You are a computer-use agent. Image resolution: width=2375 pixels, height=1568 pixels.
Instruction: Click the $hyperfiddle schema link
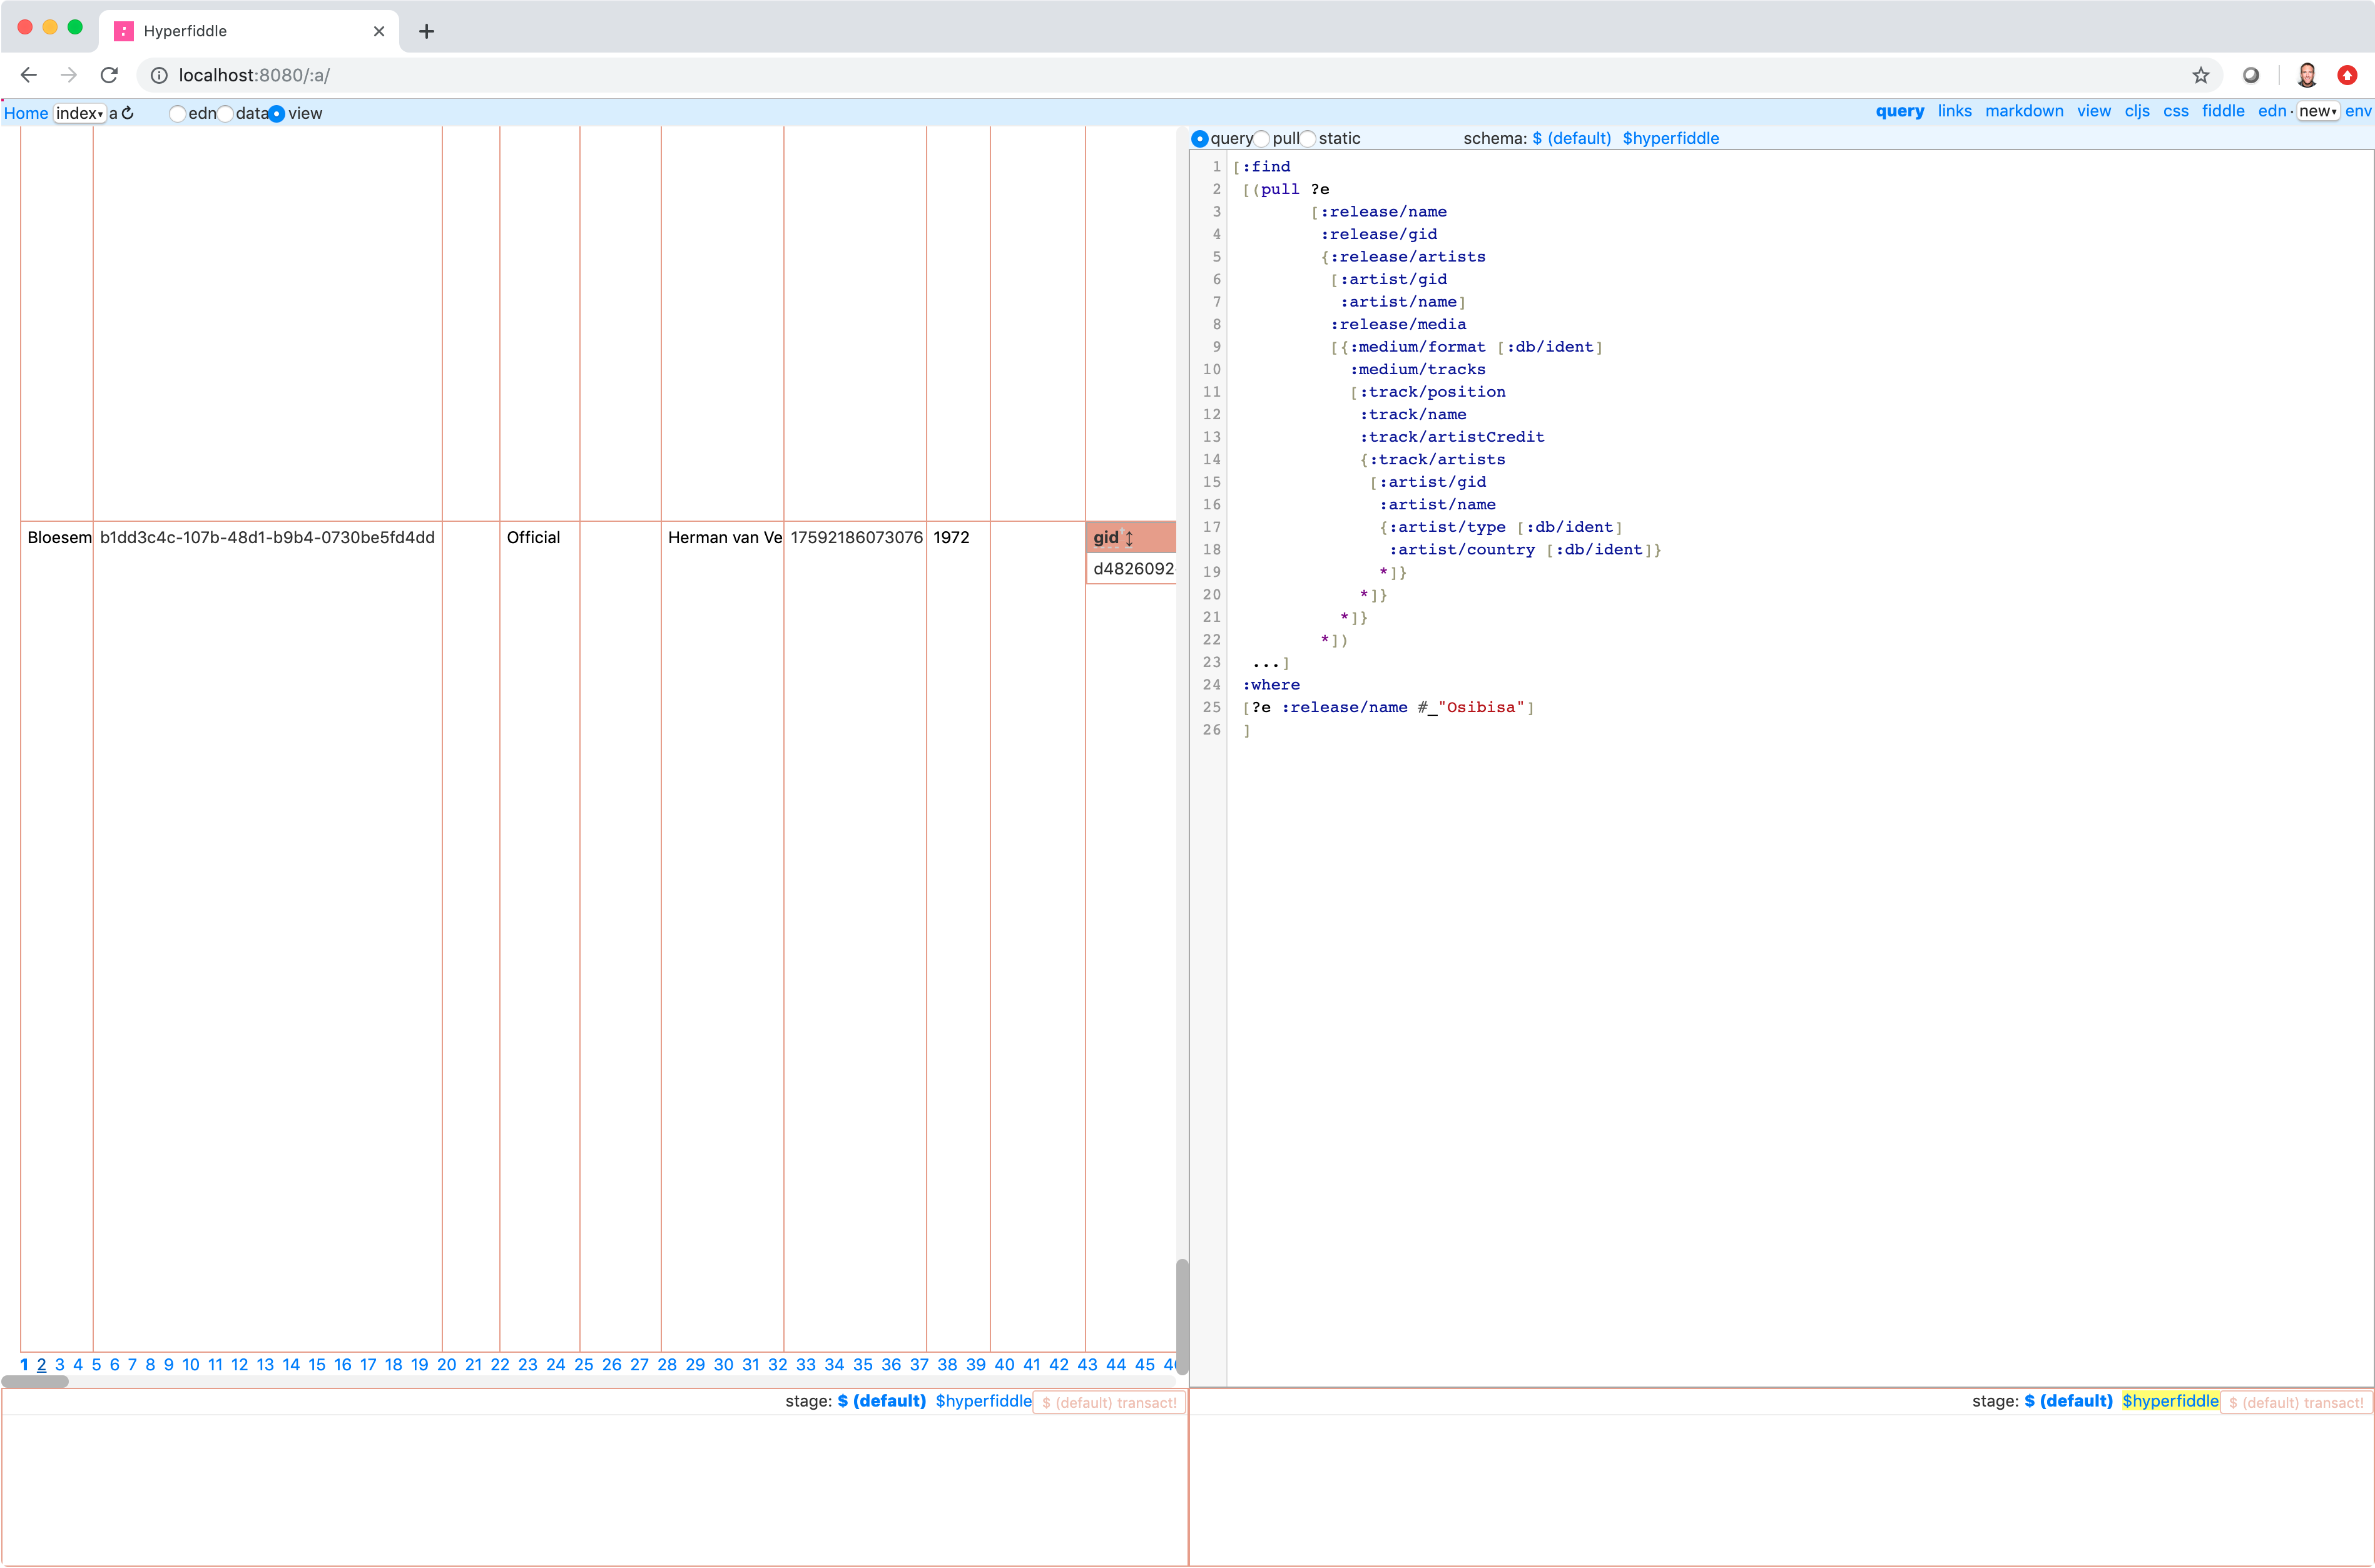[1670, 138]
